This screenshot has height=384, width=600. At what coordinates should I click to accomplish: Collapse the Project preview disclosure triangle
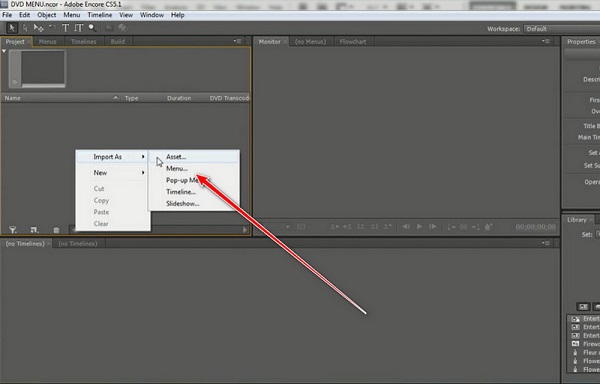4,51
